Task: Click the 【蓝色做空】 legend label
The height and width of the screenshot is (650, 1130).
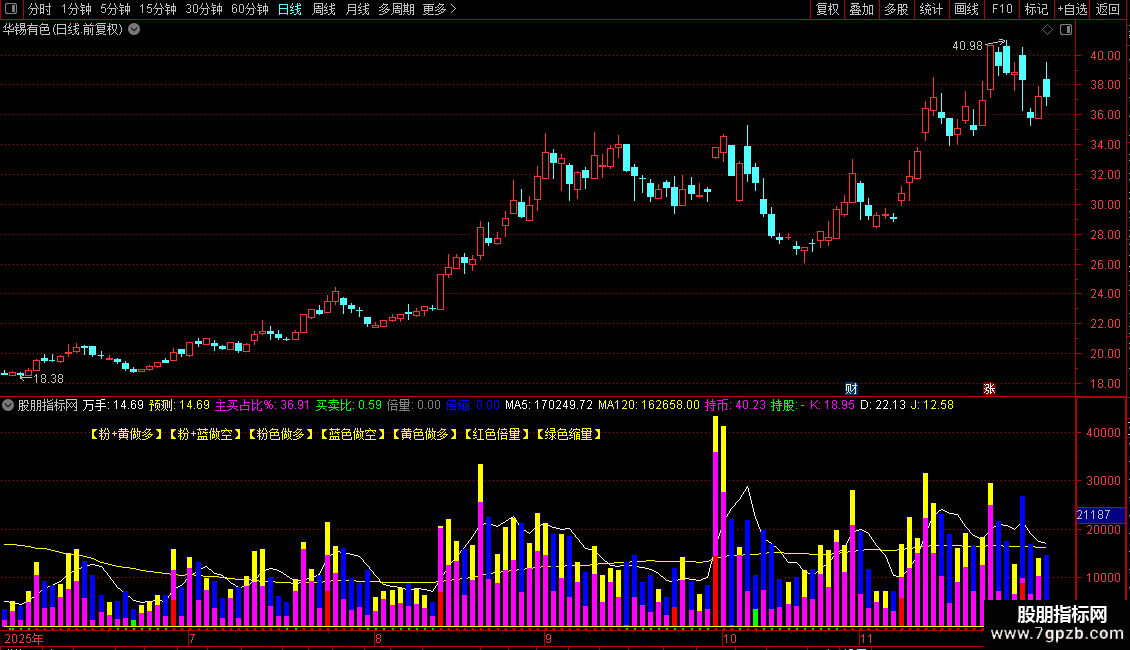Action: click(352, 434)
